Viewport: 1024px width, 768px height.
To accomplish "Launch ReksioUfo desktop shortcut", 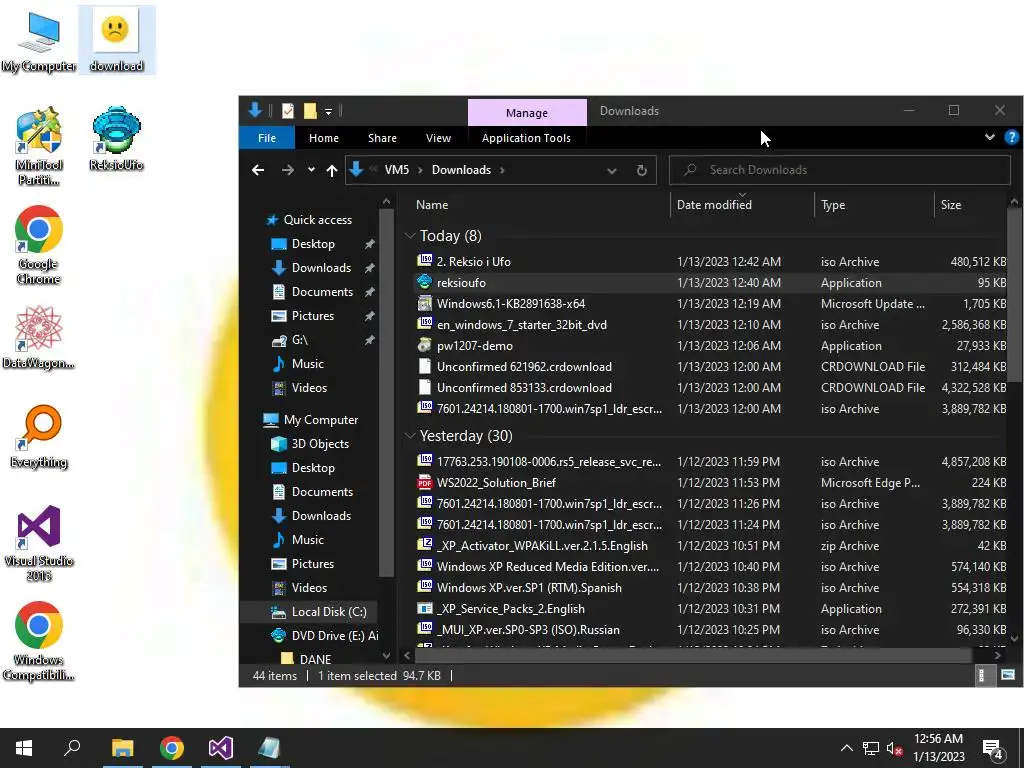I will [x=116, y=138].
